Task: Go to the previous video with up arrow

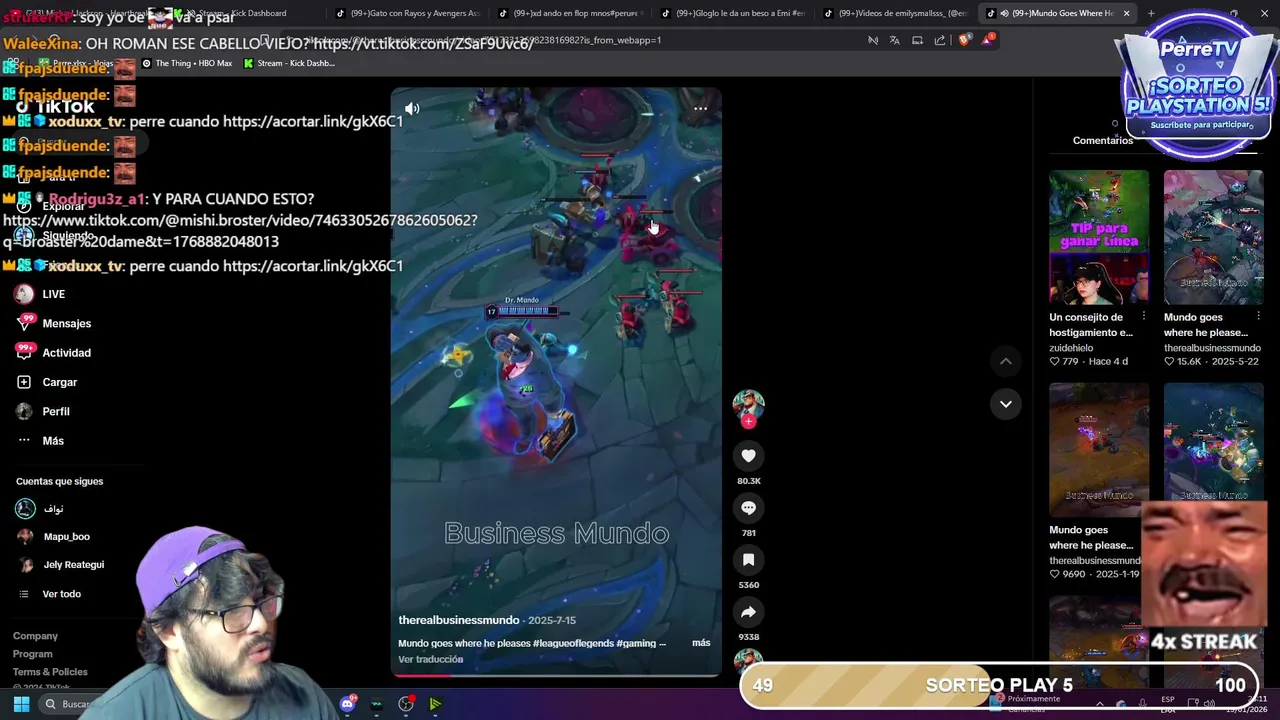Action: pos(1006,361)
